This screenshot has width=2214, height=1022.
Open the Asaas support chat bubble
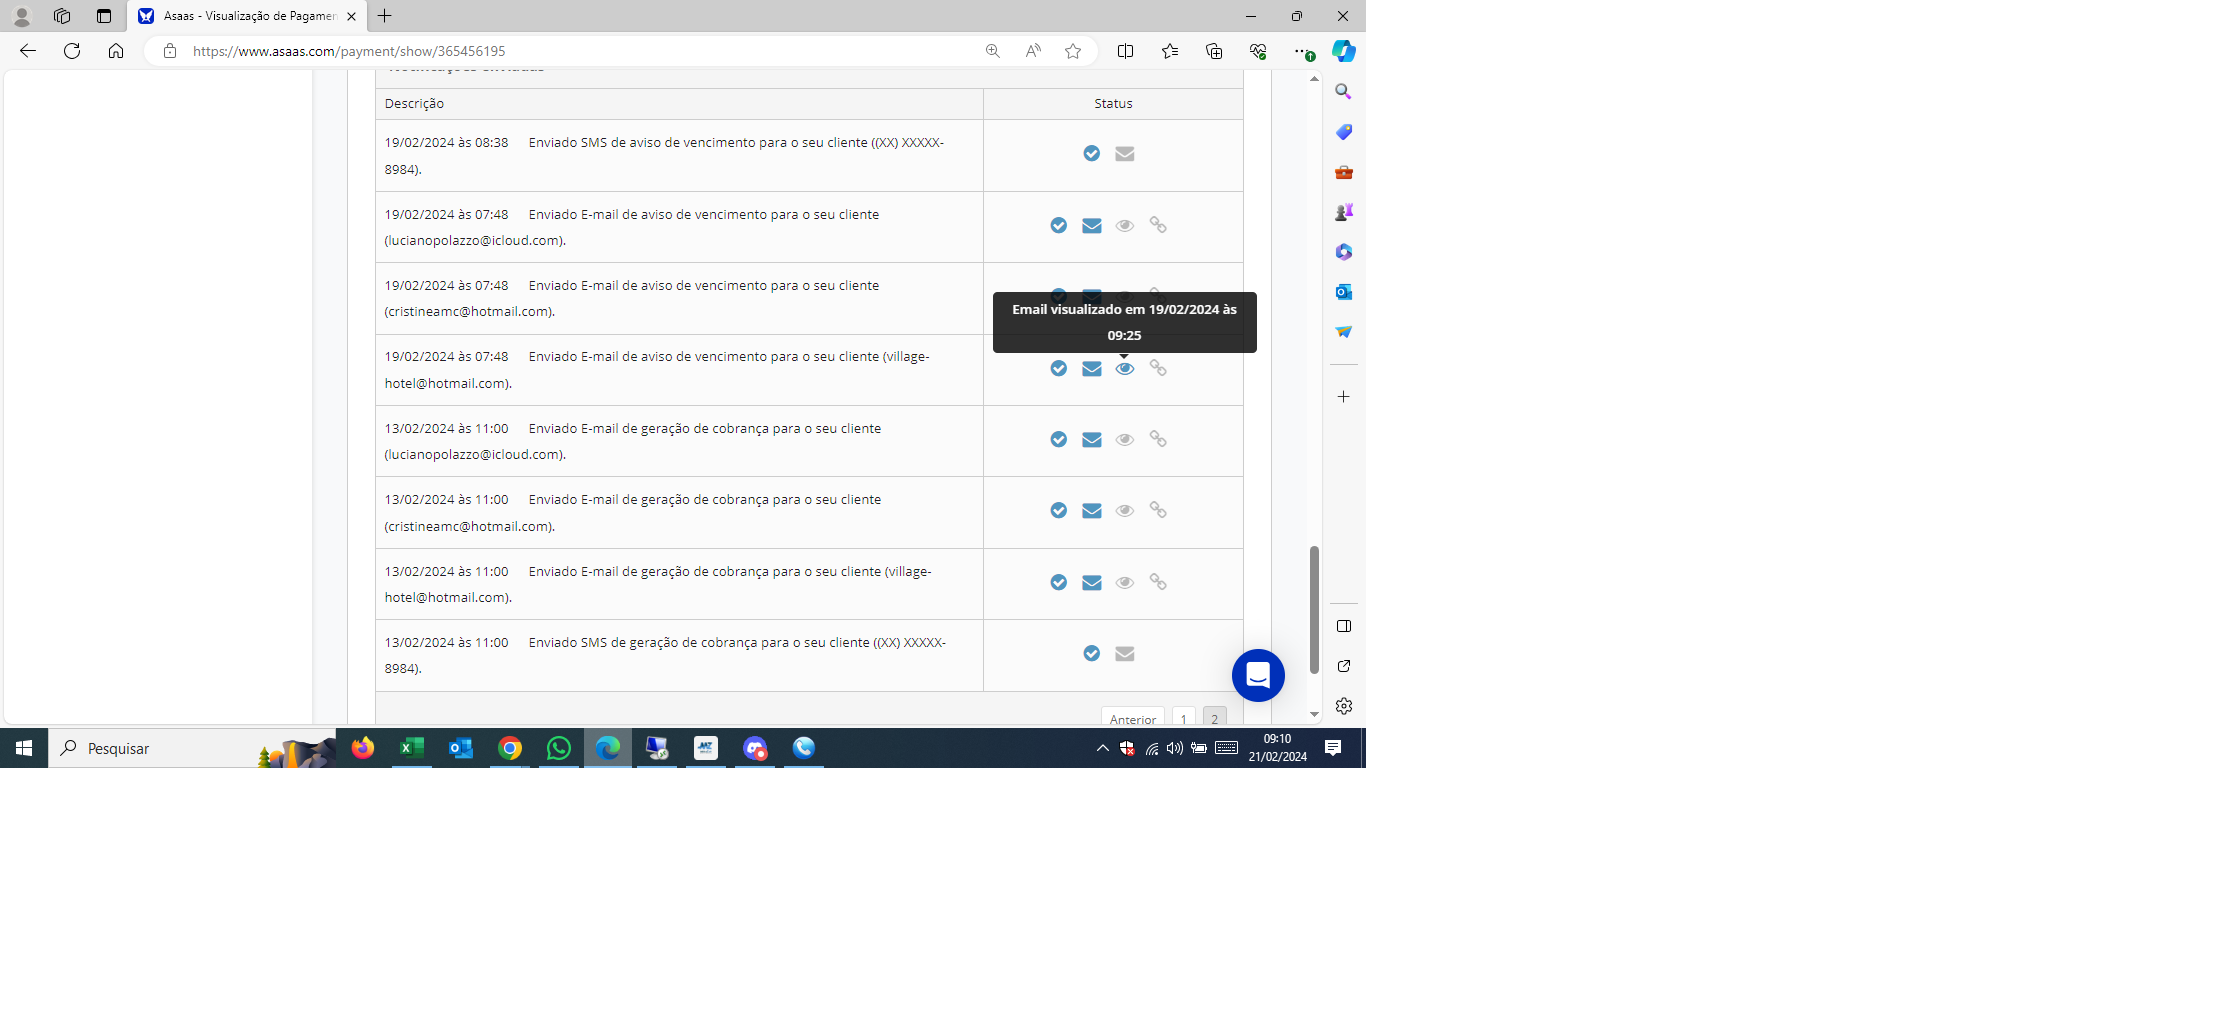pos(1258,676)
